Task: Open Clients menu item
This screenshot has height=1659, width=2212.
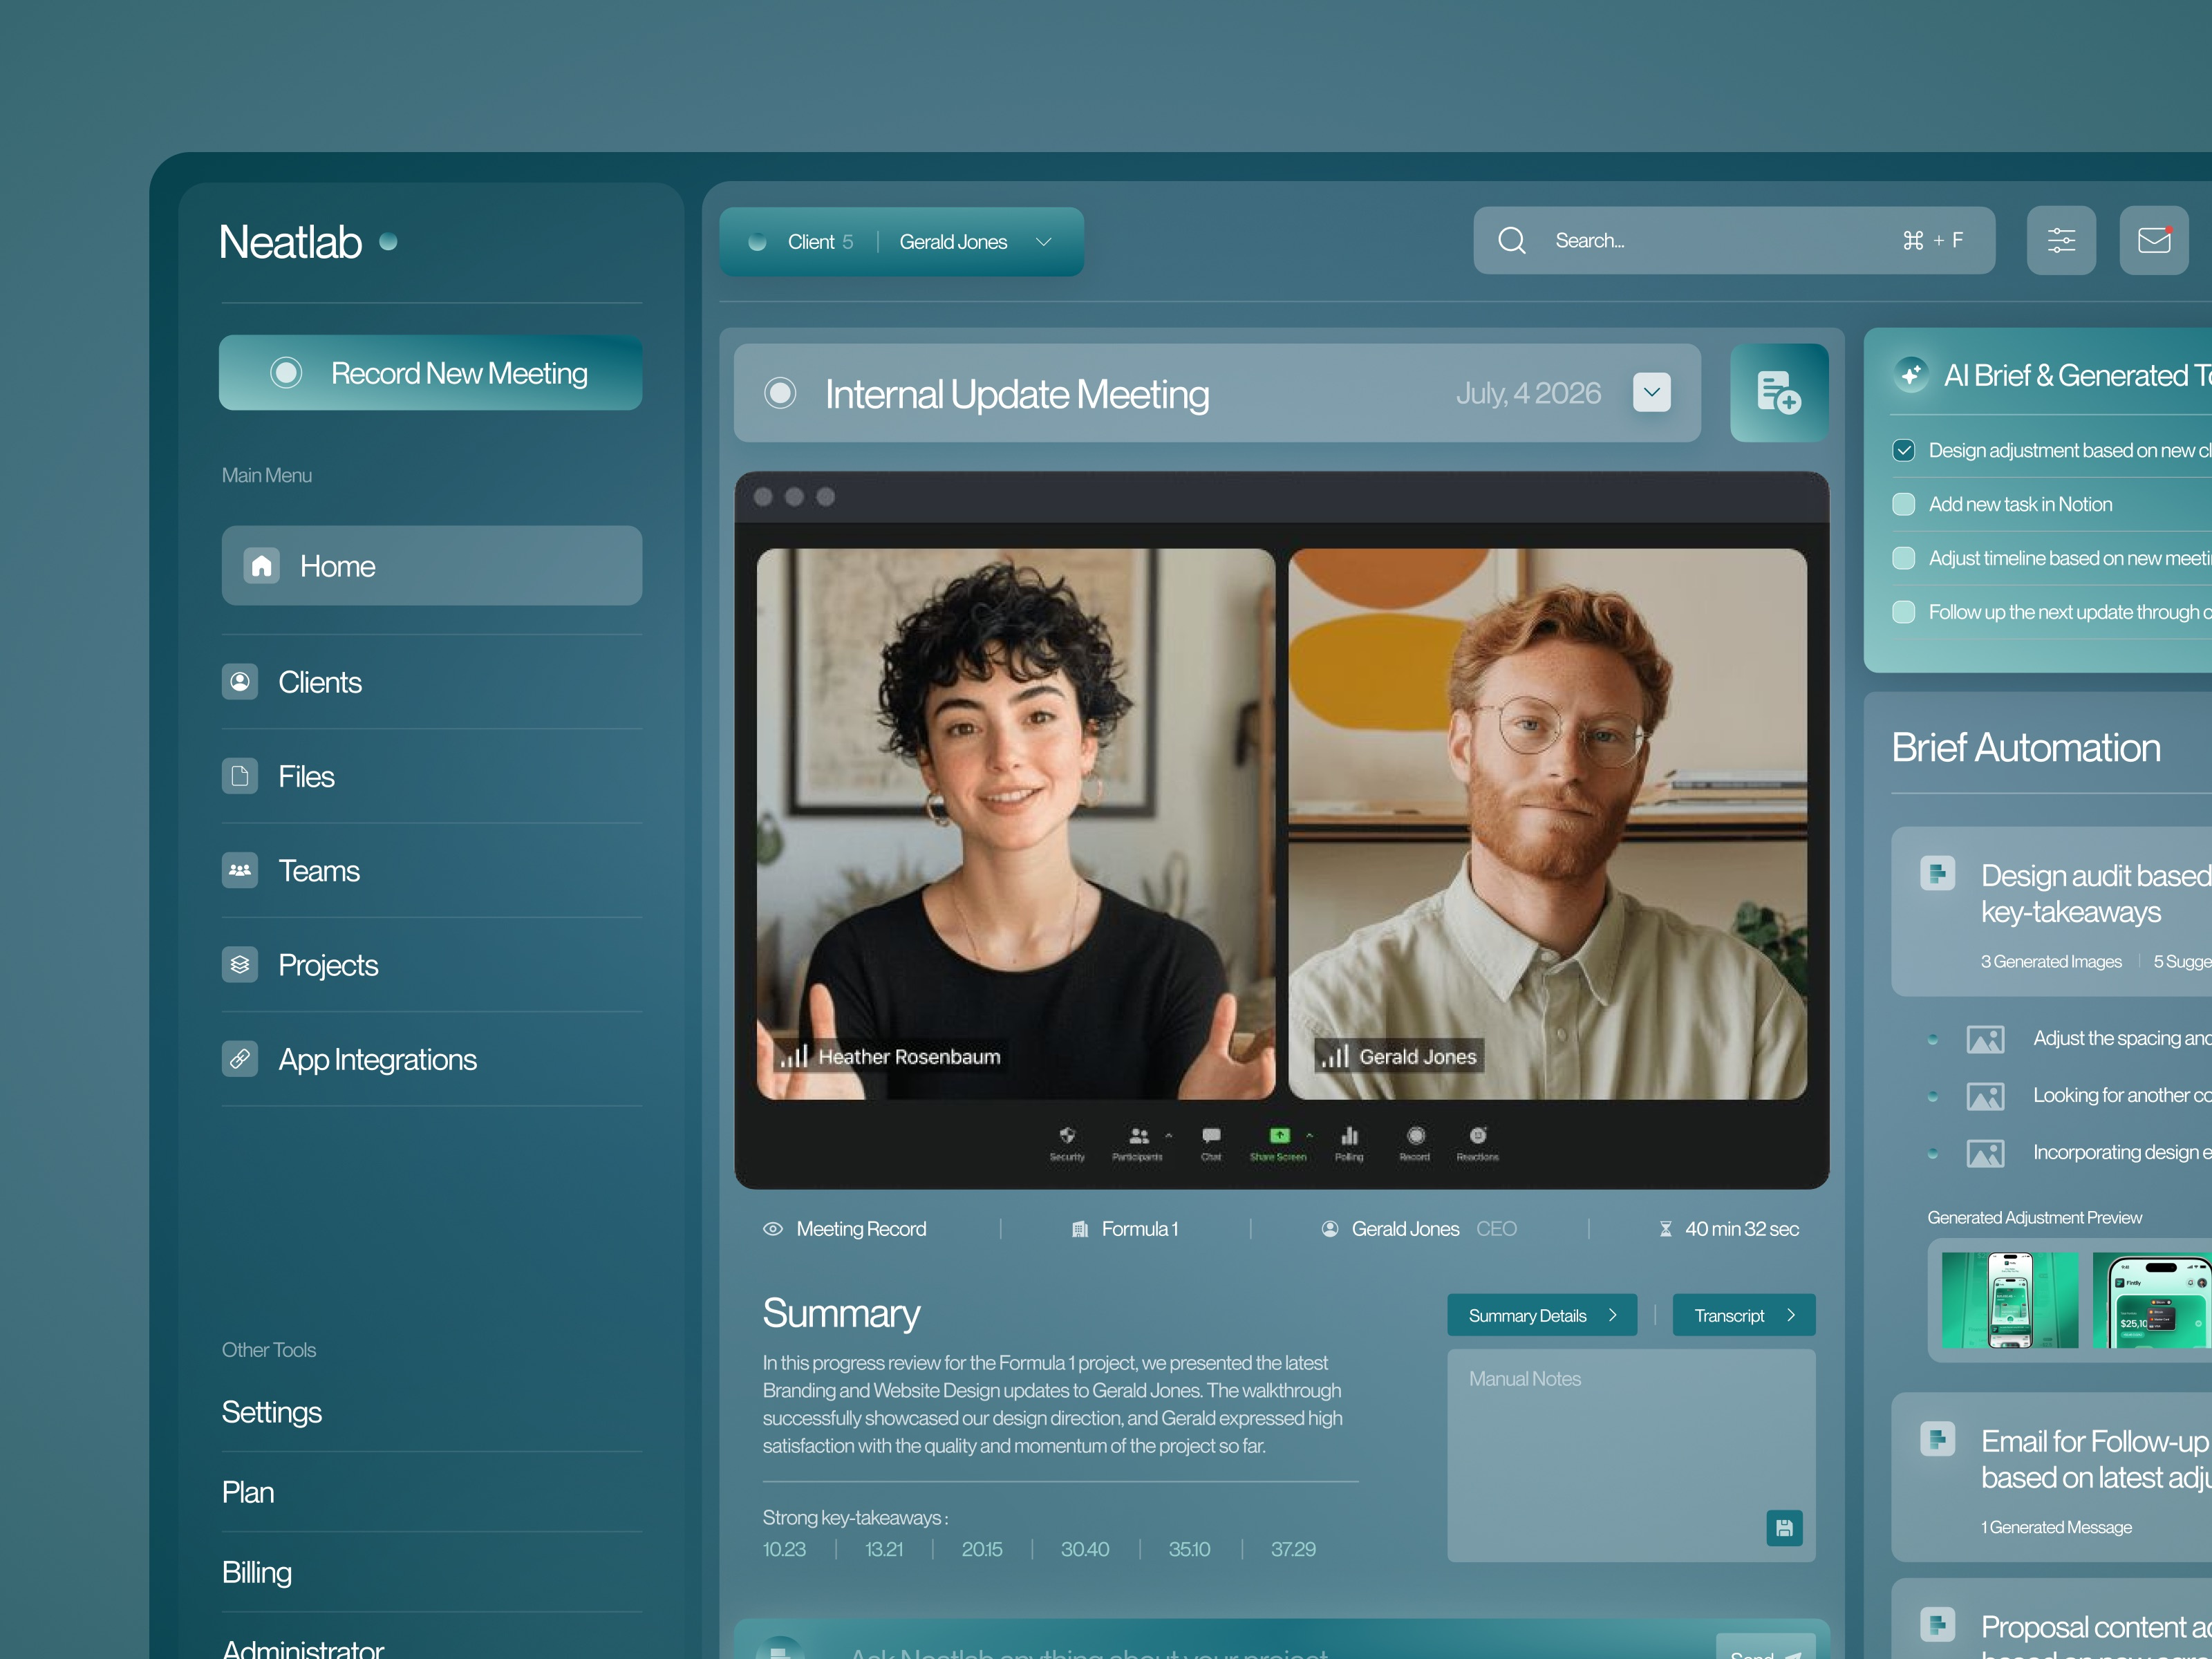Action: [x=432, y=682]
